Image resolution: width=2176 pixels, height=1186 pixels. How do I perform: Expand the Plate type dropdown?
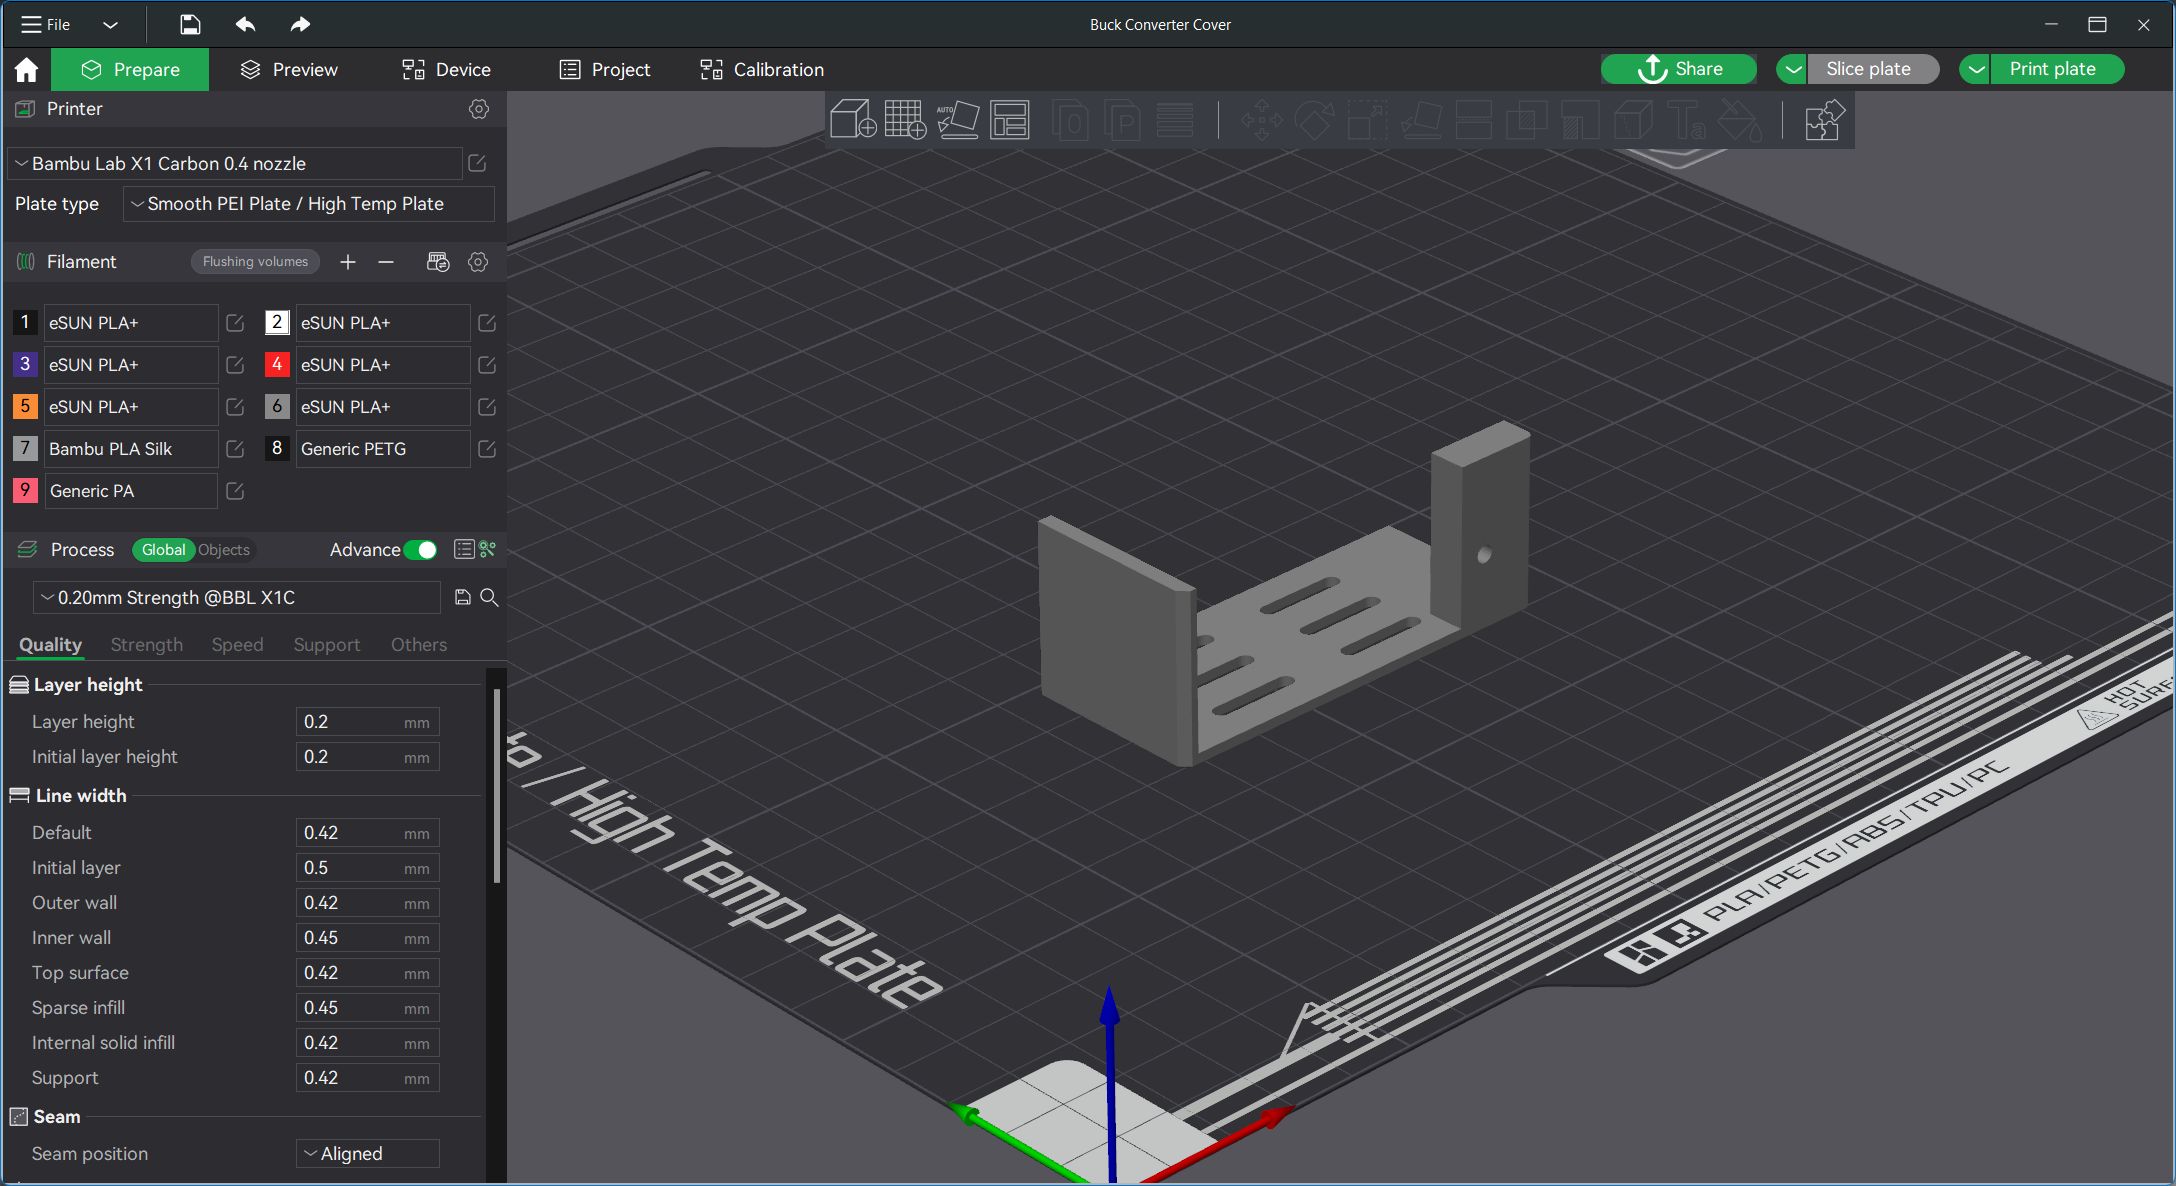point(308,204)
